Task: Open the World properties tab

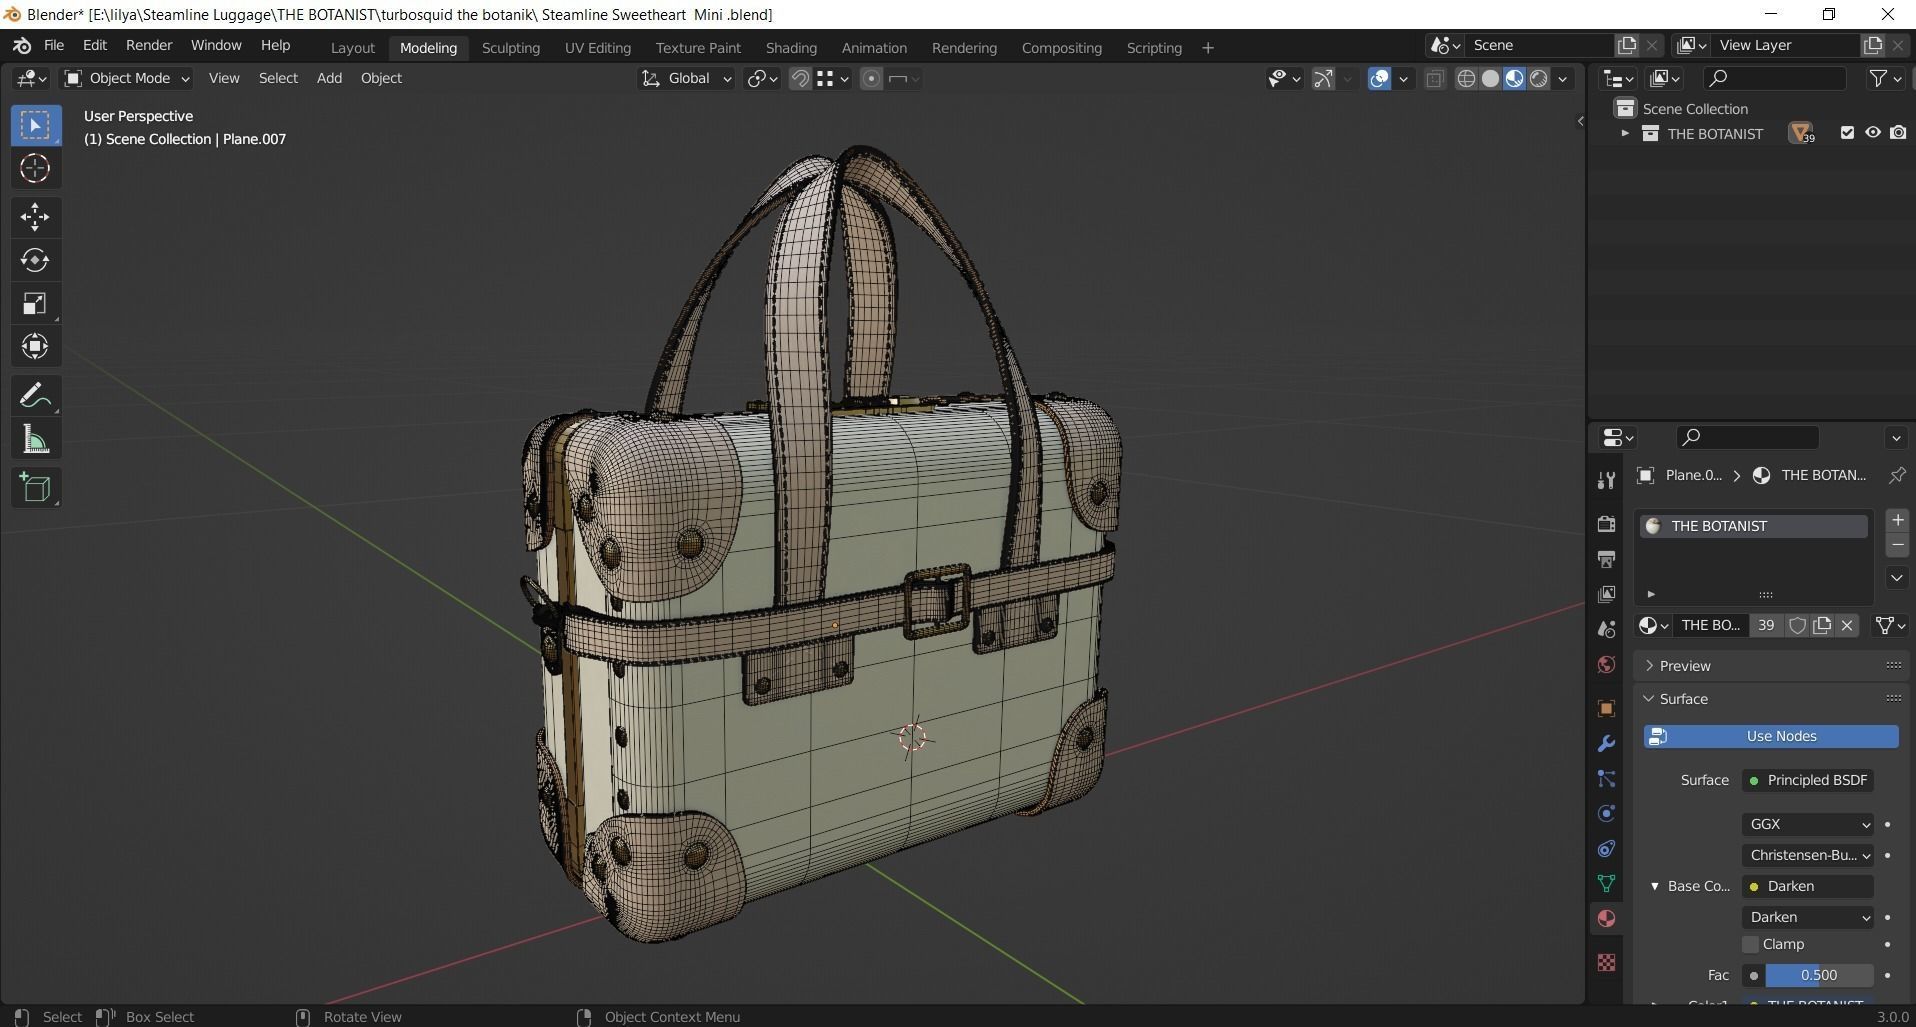Action: point(1606,664)
